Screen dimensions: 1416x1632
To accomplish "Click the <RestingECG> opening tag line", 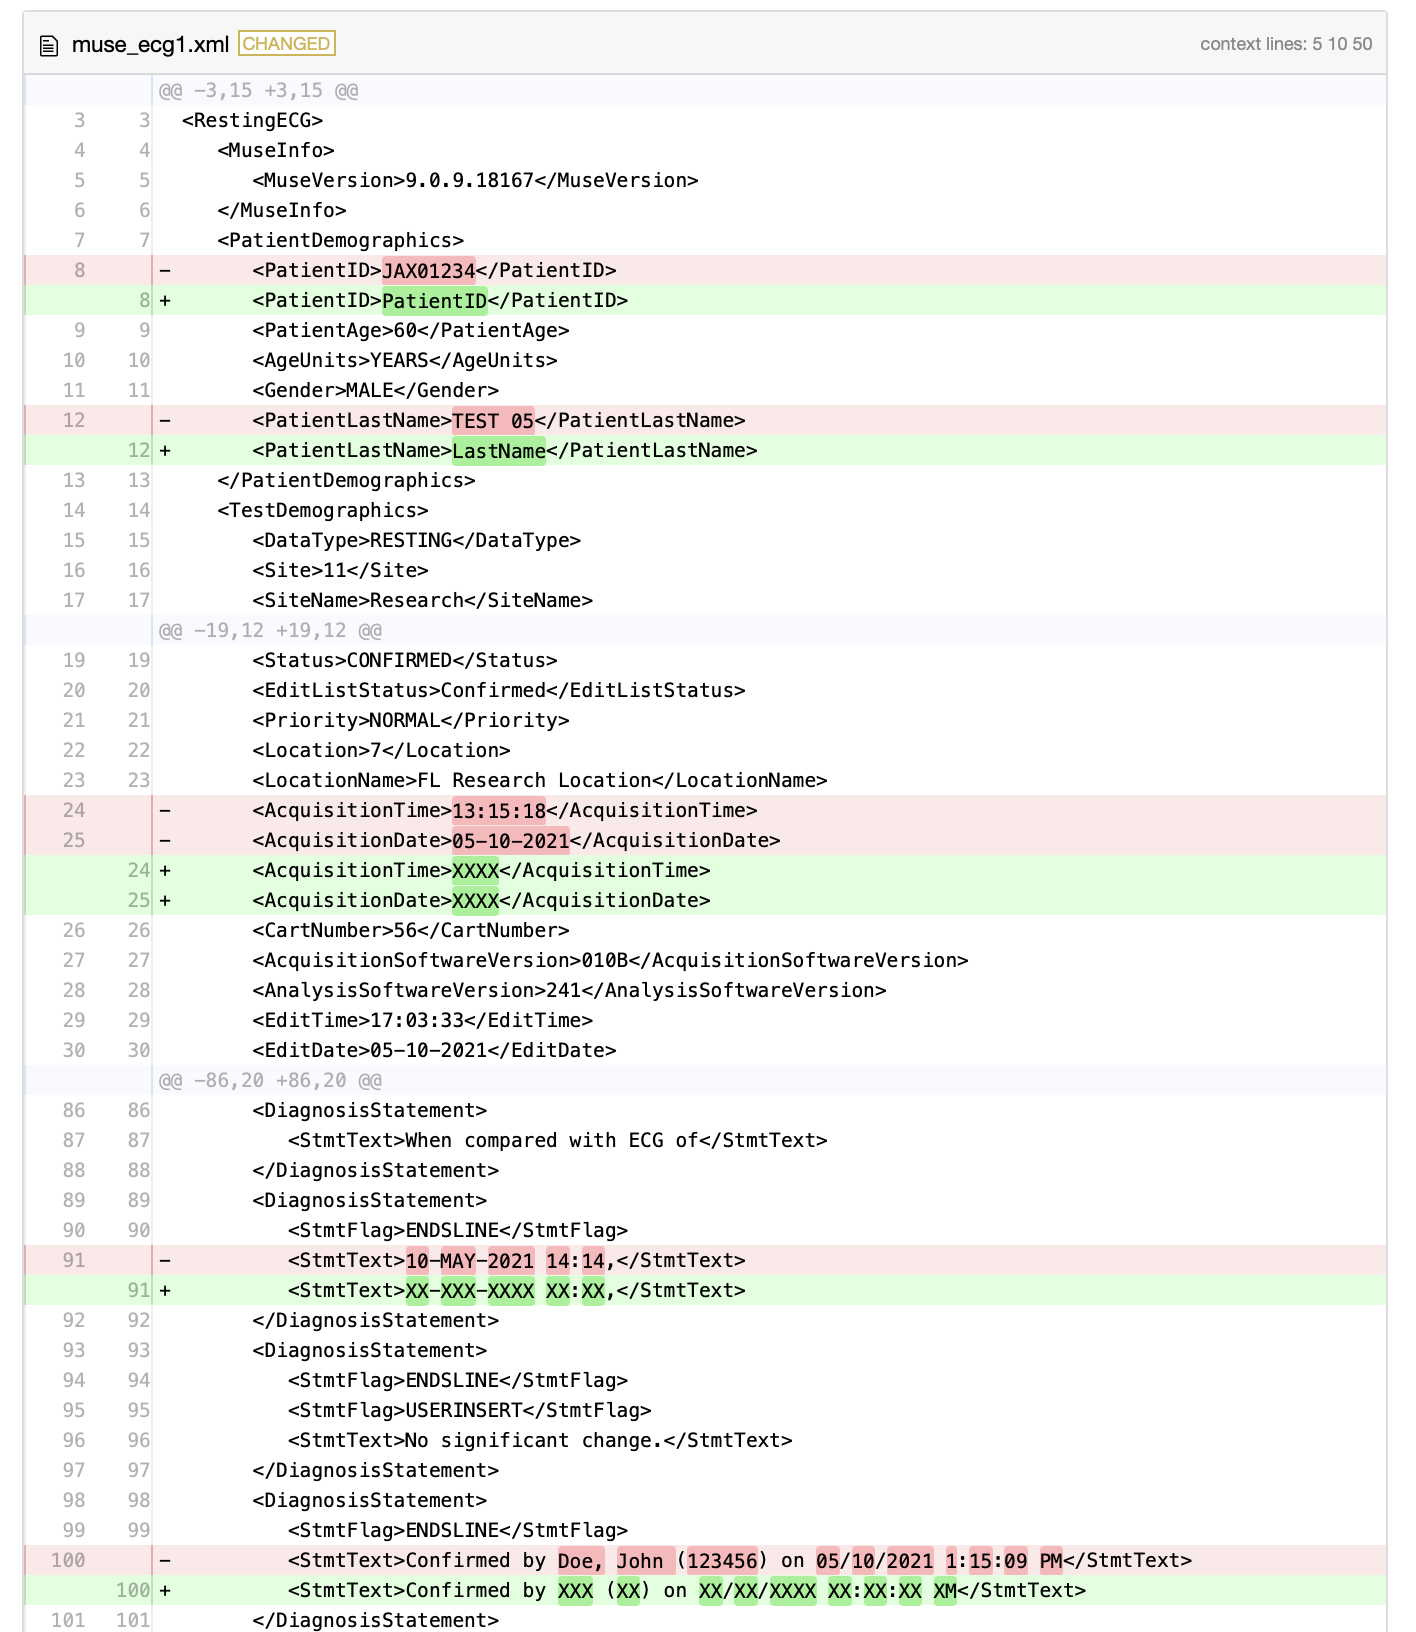I will 253,120.
